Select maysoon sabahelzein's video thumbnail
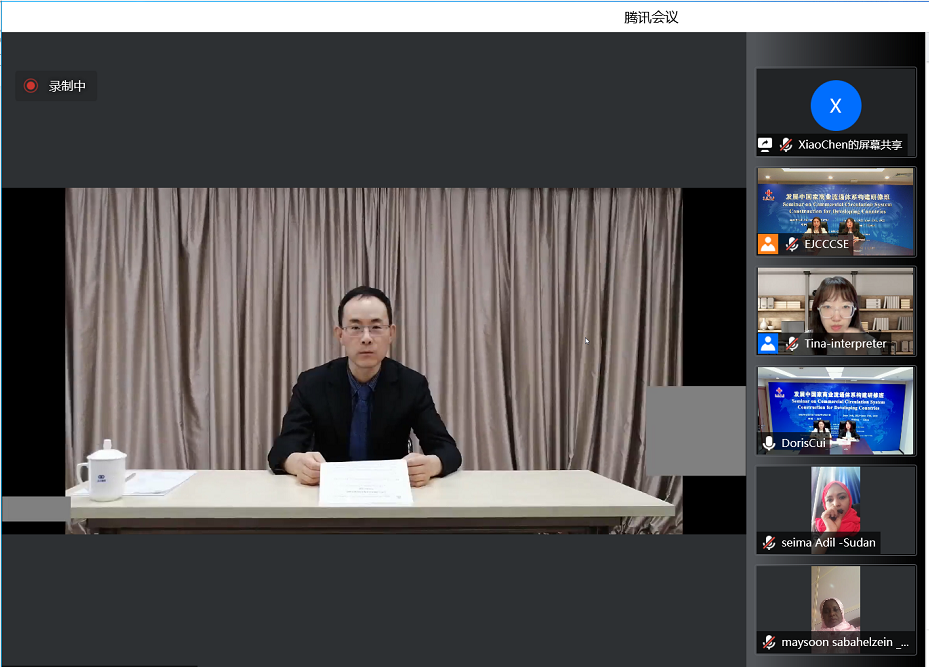Screen dimensions: 929x667 point(835,598)
